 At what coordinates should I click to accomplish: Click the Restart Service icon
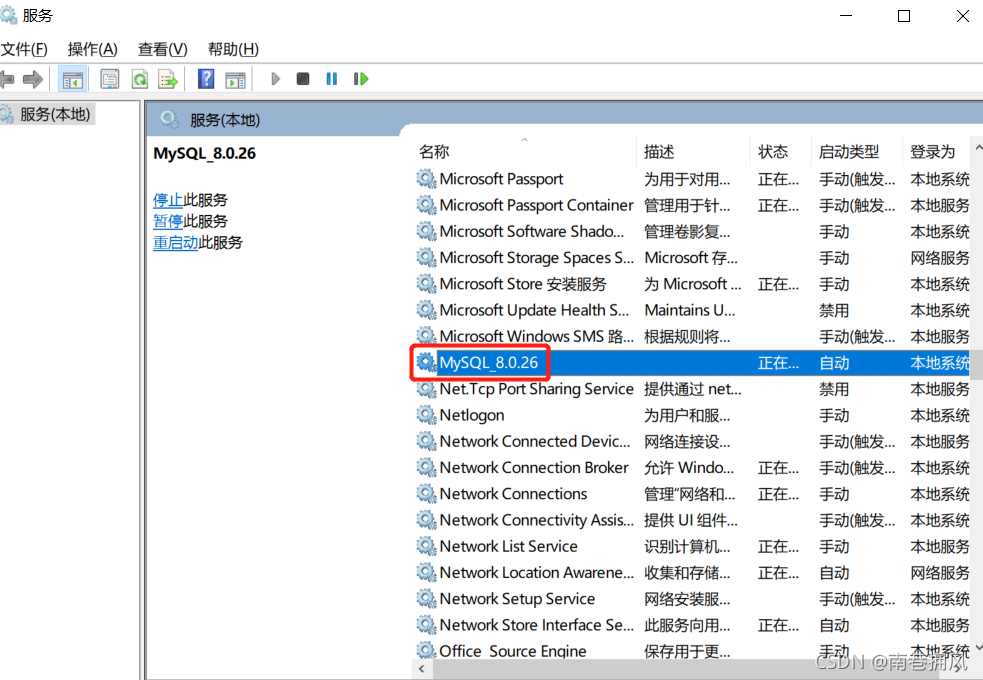tap(360, 79)
